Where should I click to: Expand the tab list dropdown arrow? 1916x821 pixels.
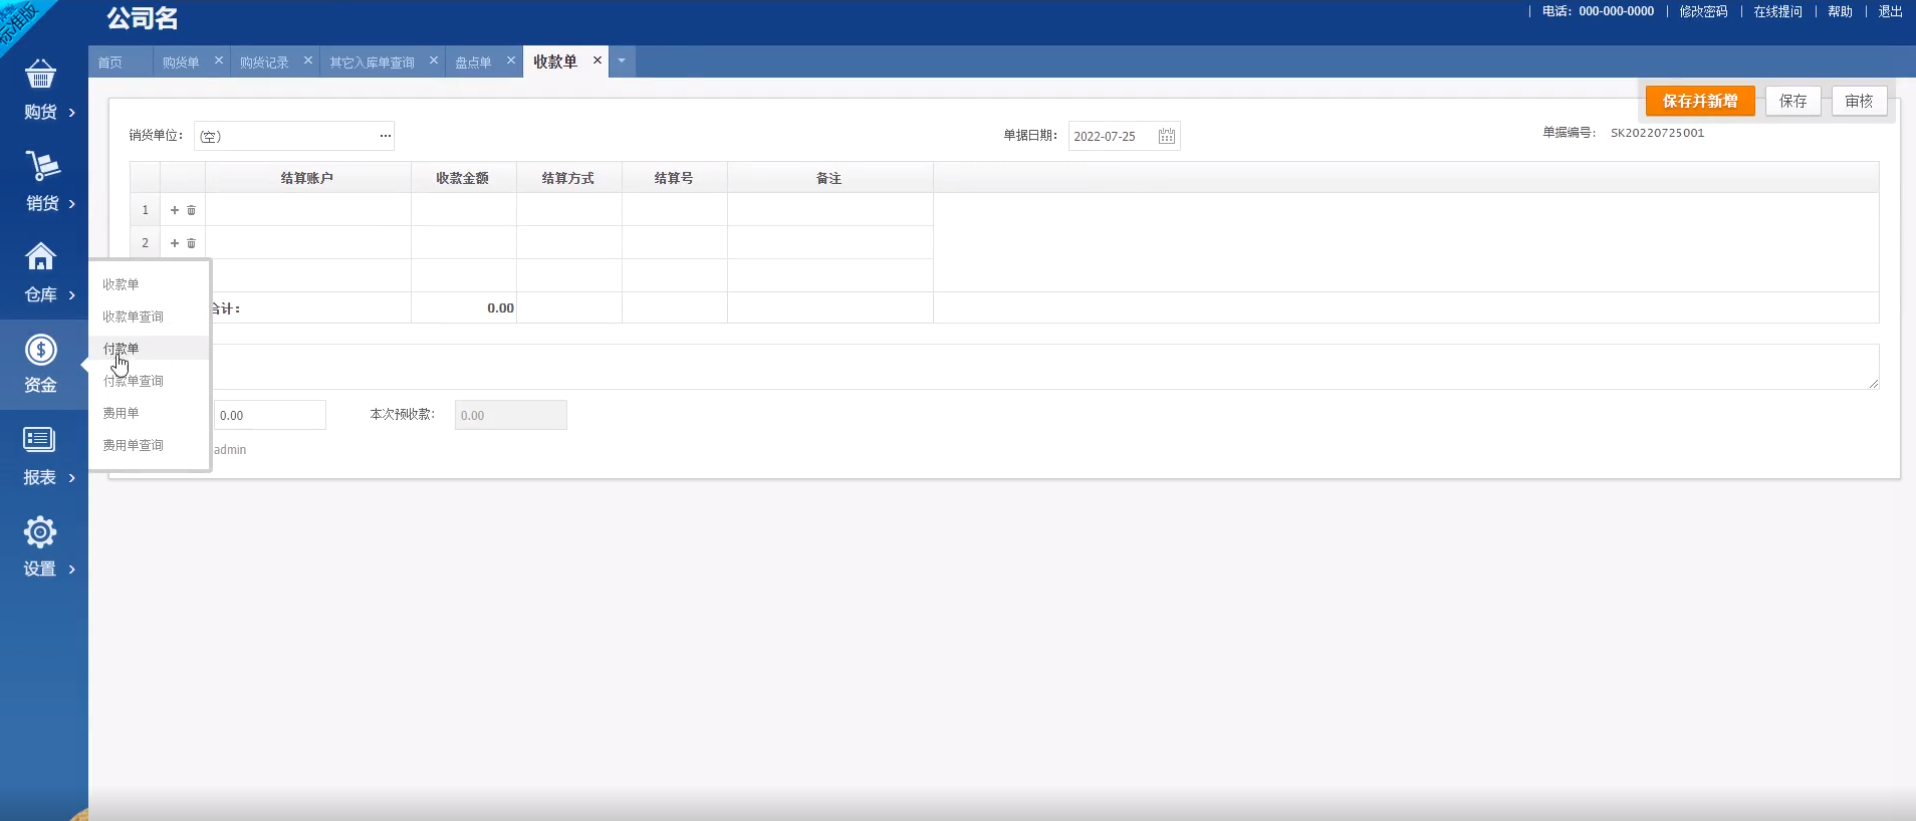point(621,61)
